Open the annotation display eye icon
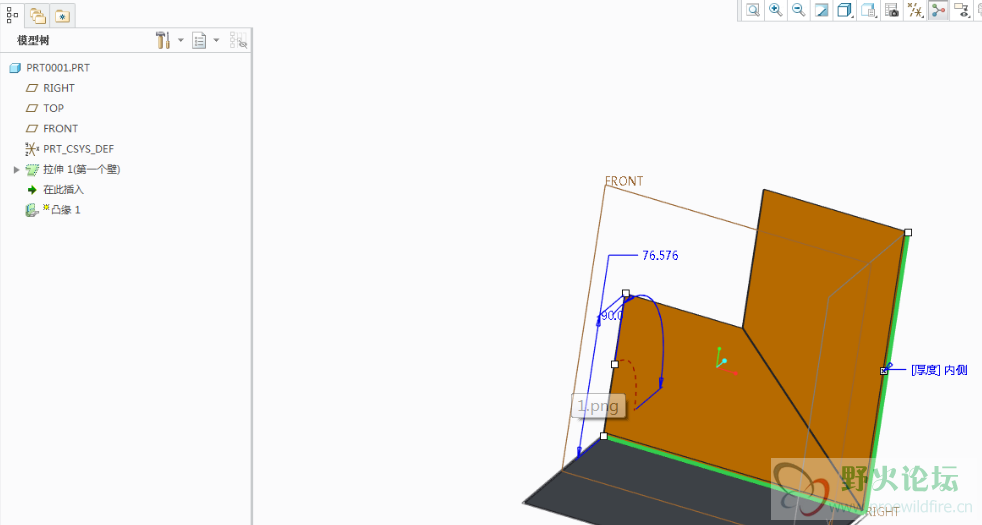This screenshot has width=982, height=525. (961, 10)
